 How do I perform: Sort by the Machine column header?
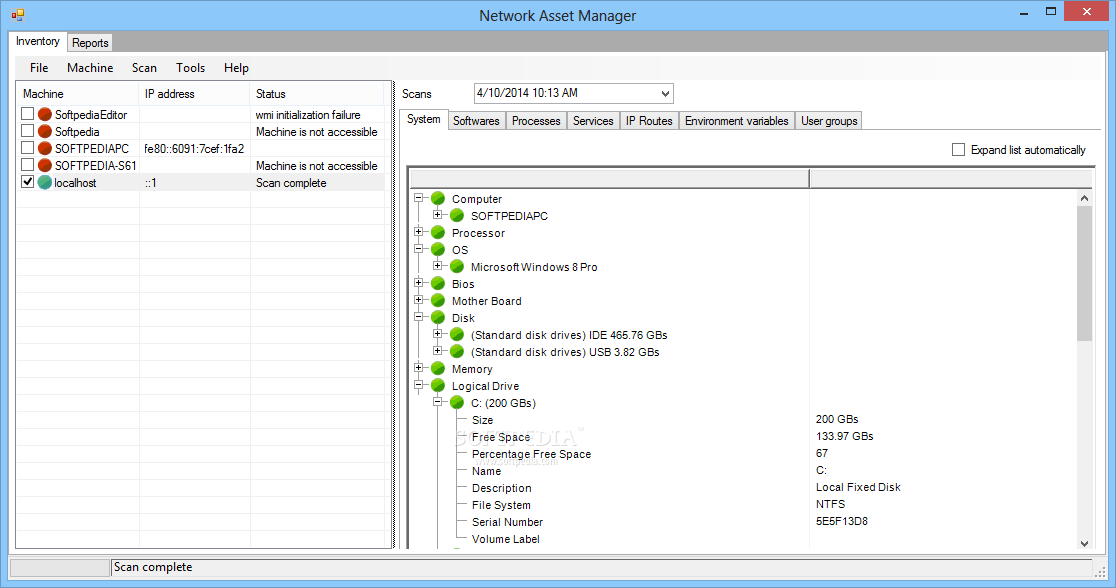[78, 94]
